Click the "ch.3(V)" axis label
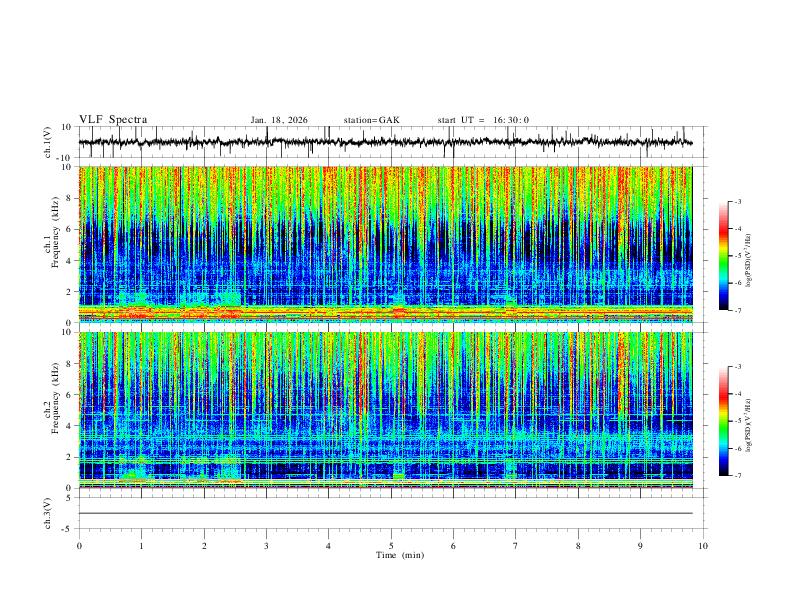This screenshot has height=612, width=792. pos(48,513)
